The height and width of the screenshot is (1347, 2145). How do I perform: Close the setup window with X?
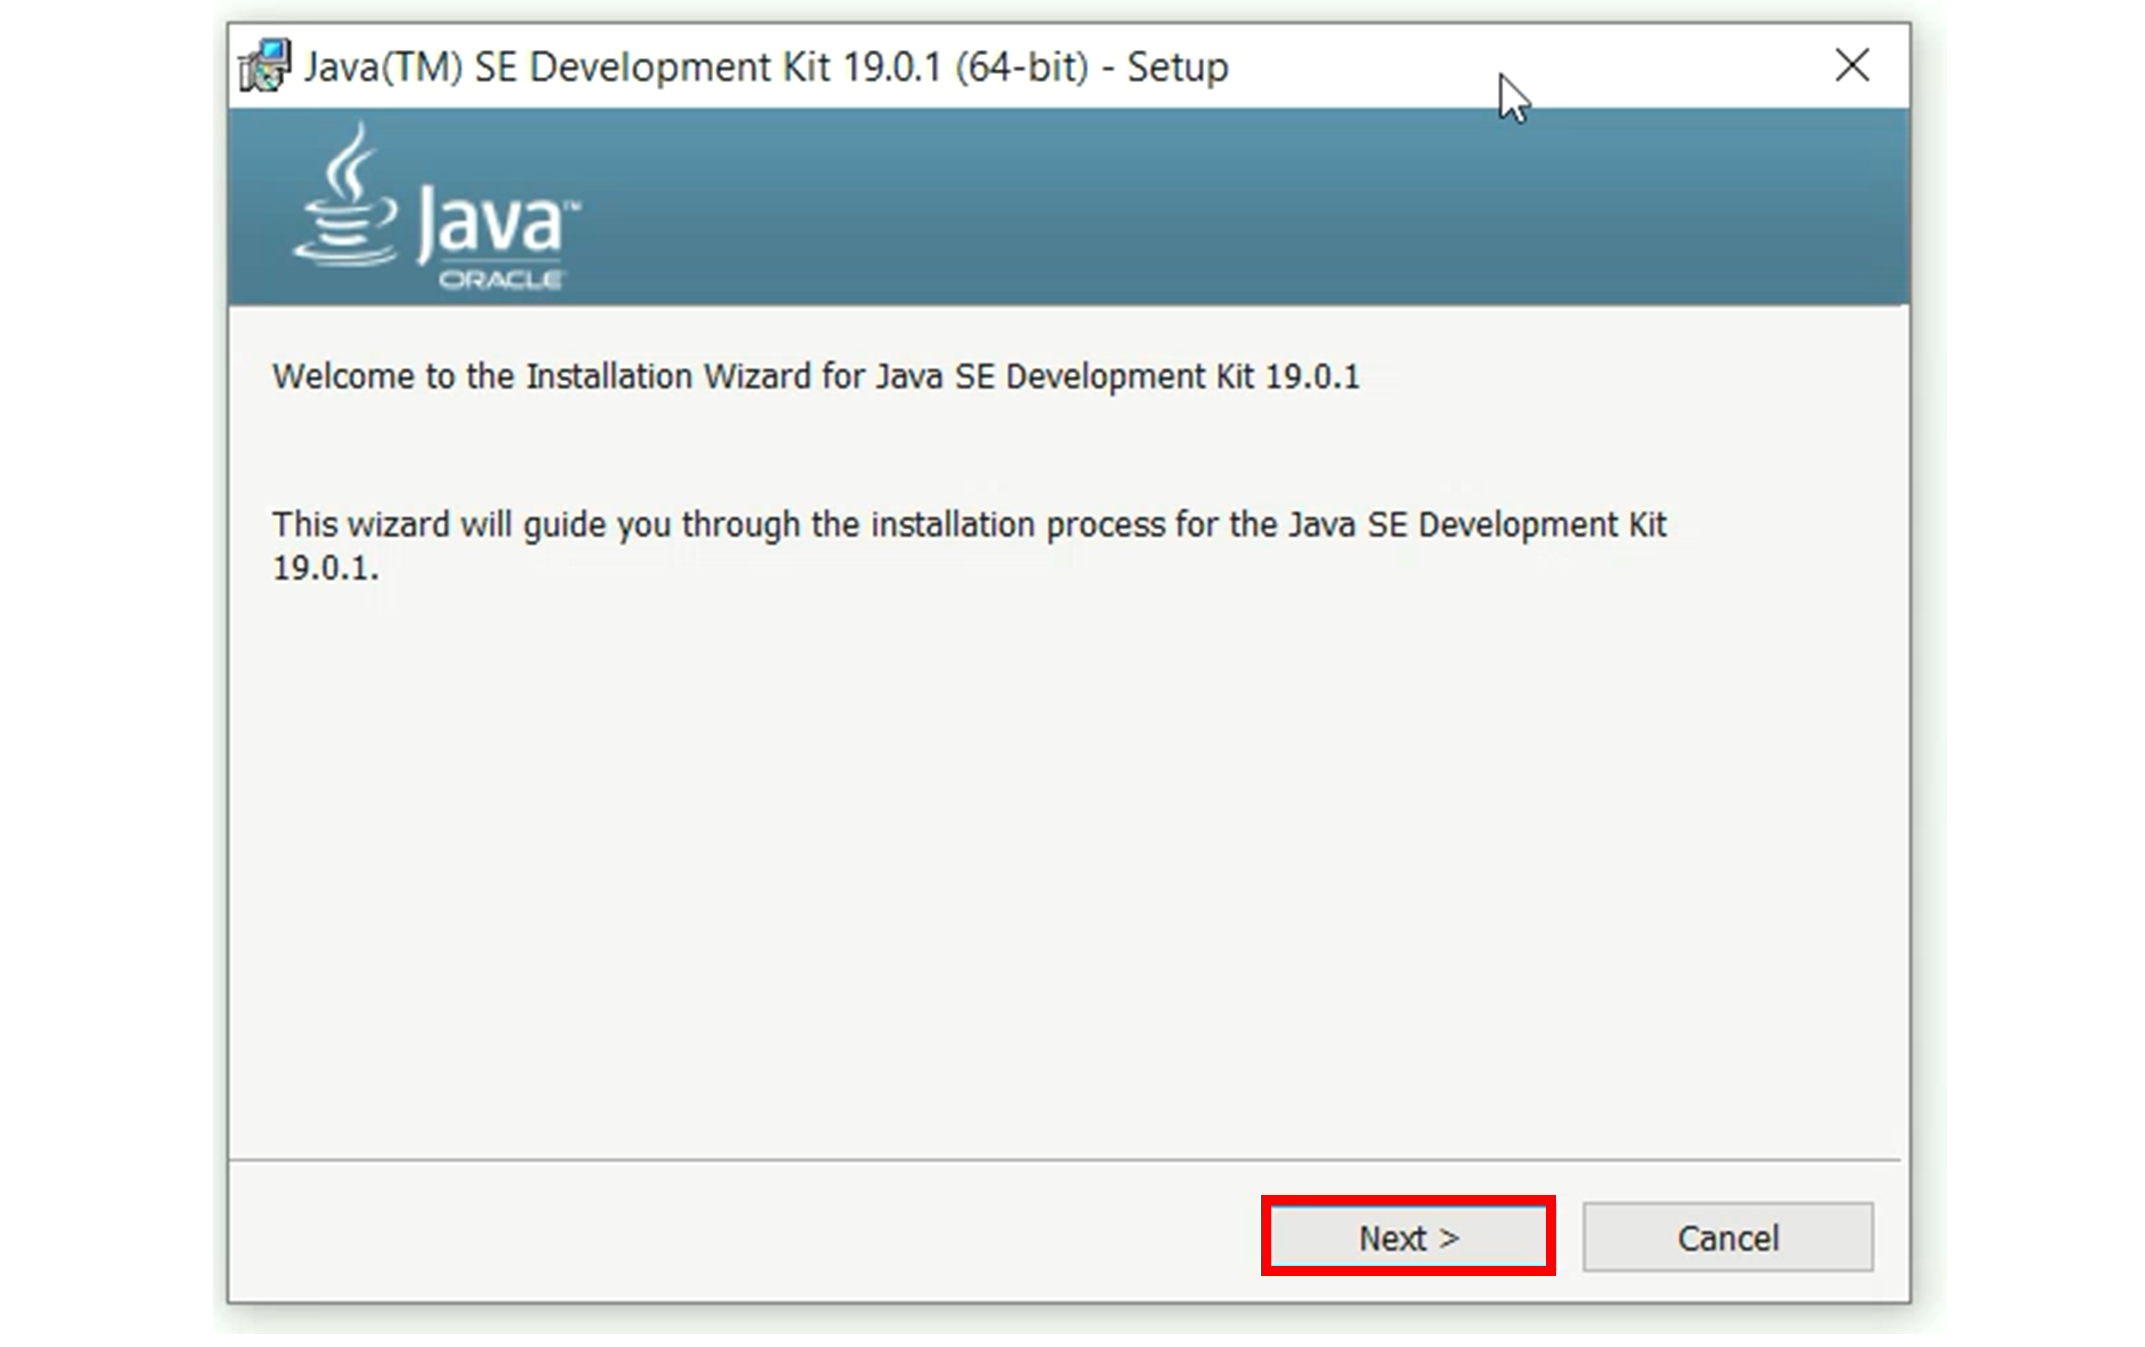tap(1851, 66)
